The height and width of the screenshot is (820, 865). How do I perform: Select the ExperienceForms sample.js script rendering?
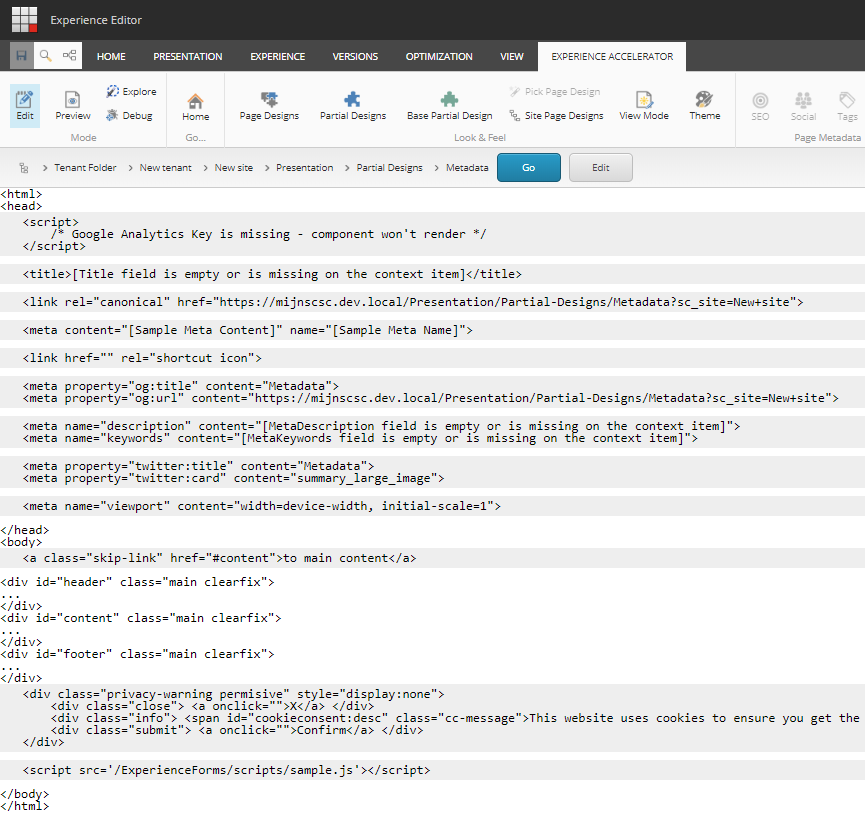click(x=432, y=770)
